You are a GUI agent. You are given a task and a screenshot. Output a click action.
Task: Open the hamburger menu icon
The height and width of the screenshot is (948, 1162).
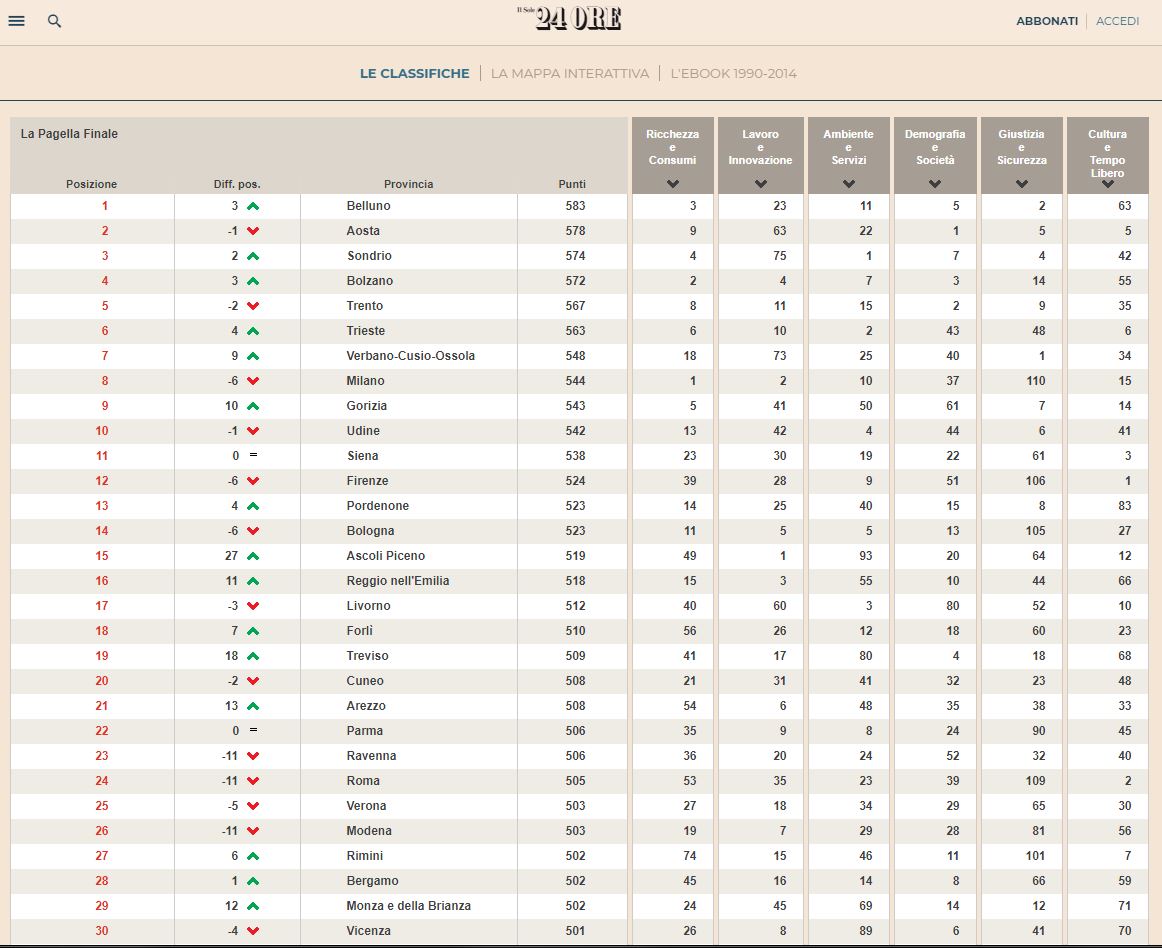pos(16,21)
